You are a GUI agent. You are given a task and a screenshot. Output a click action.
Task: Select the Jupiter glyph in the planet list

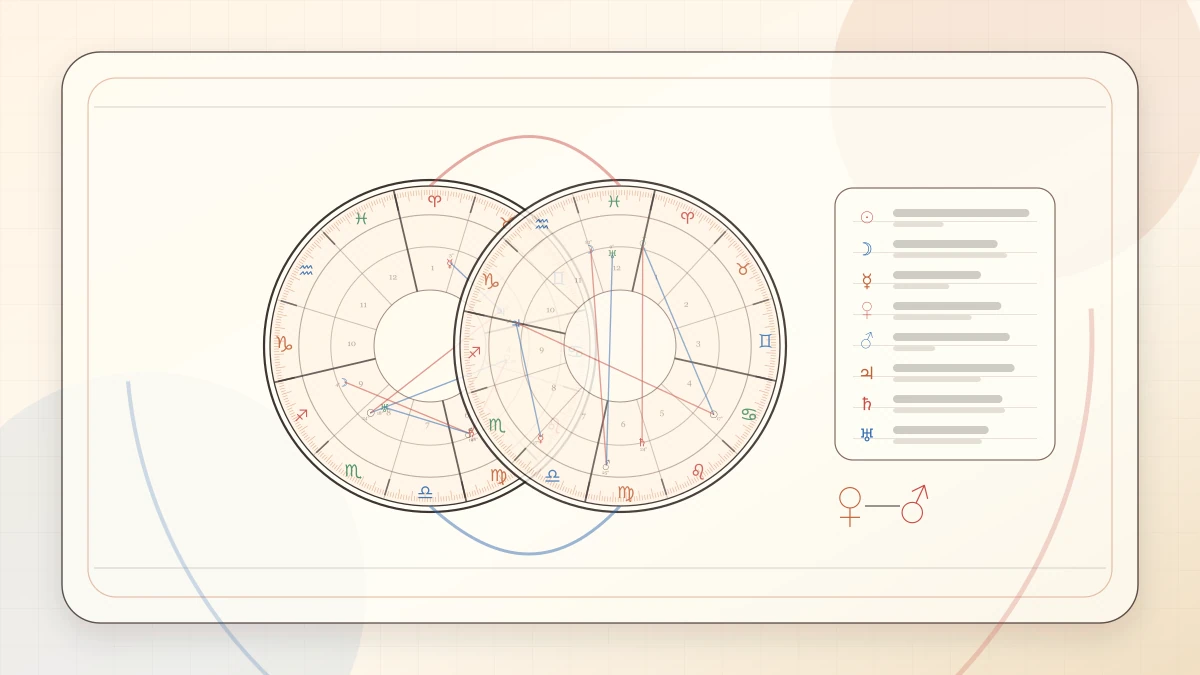(867, 373)
